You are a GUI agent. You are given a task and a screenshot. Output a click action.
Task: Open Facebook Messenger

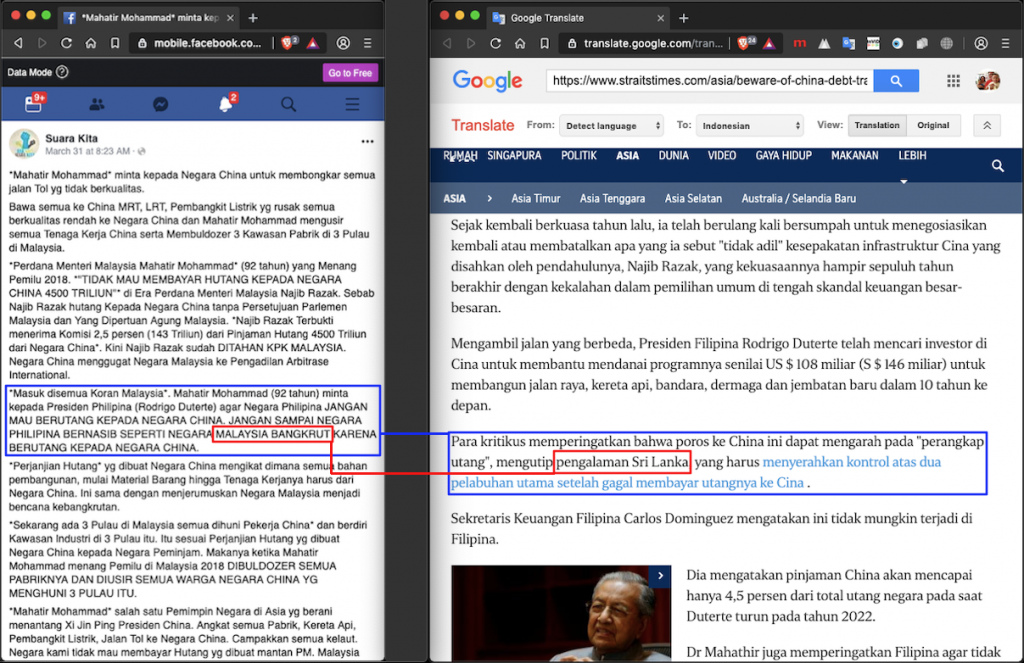(x=161, y=105)
